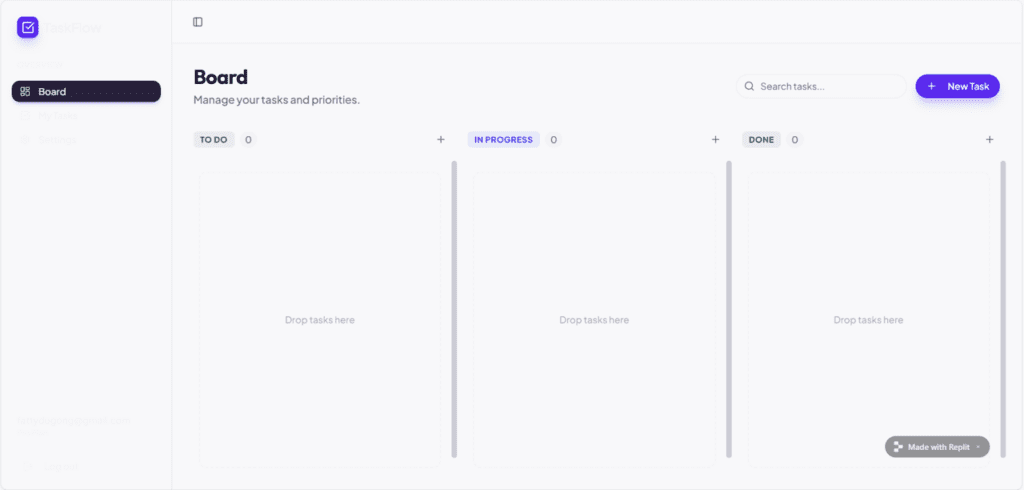Create a task with New Task button

tap(957, 86)
